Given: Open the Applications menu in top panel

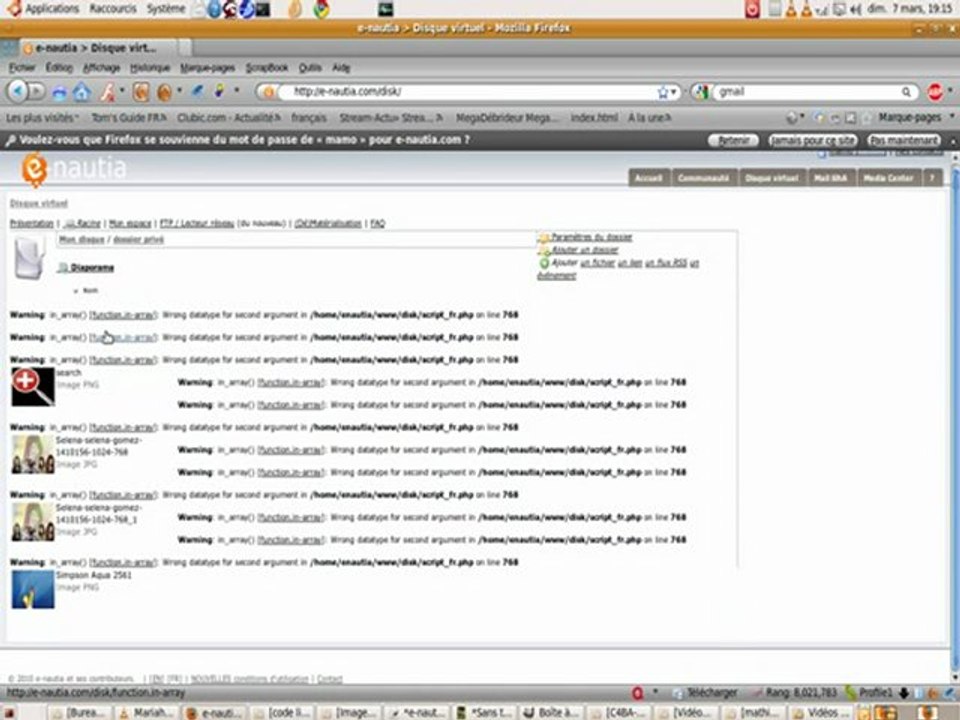Looking at the screenshot, I should (52, 9).
